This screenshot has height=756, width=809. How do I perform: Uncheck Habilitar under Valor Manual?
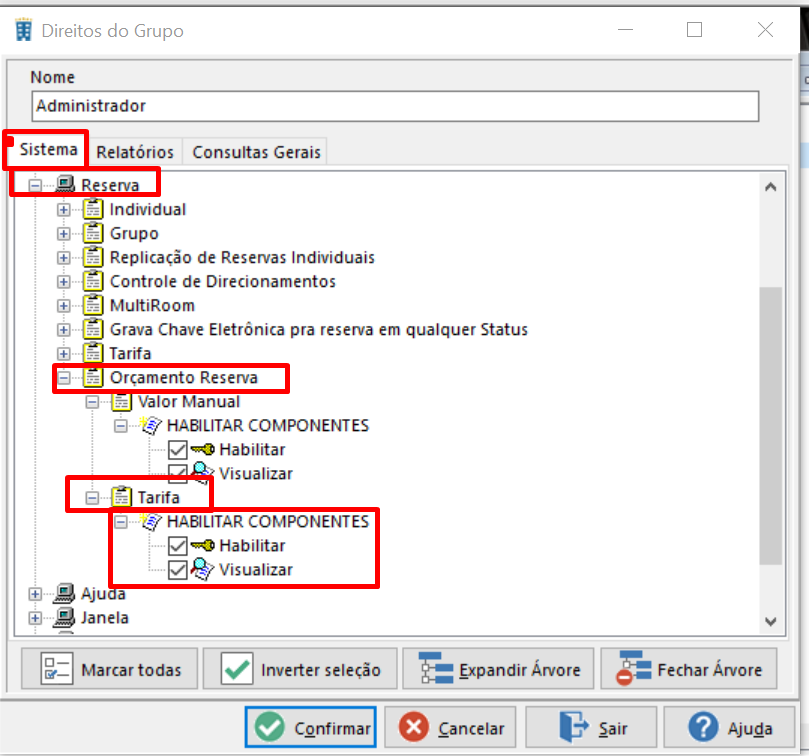pyautogui.click(x=177, y=449)
